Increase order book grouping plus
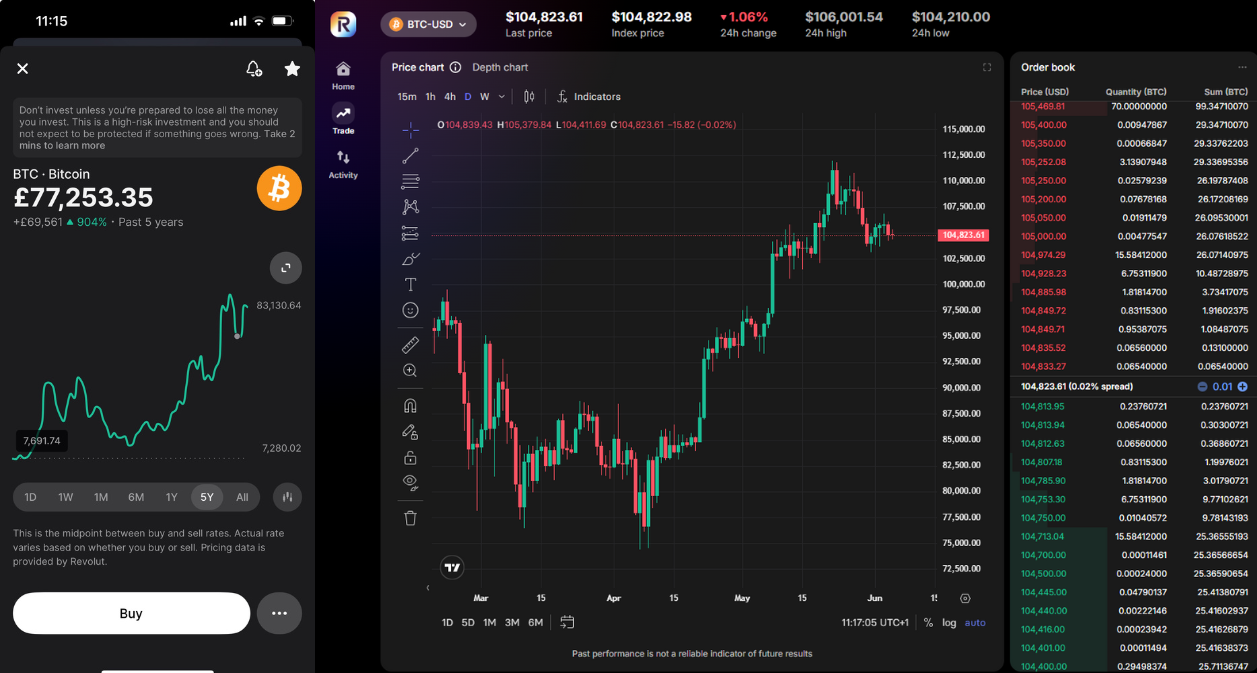Image resolution: width=1257 pixels, height=673 pixels. [1242, 386]
